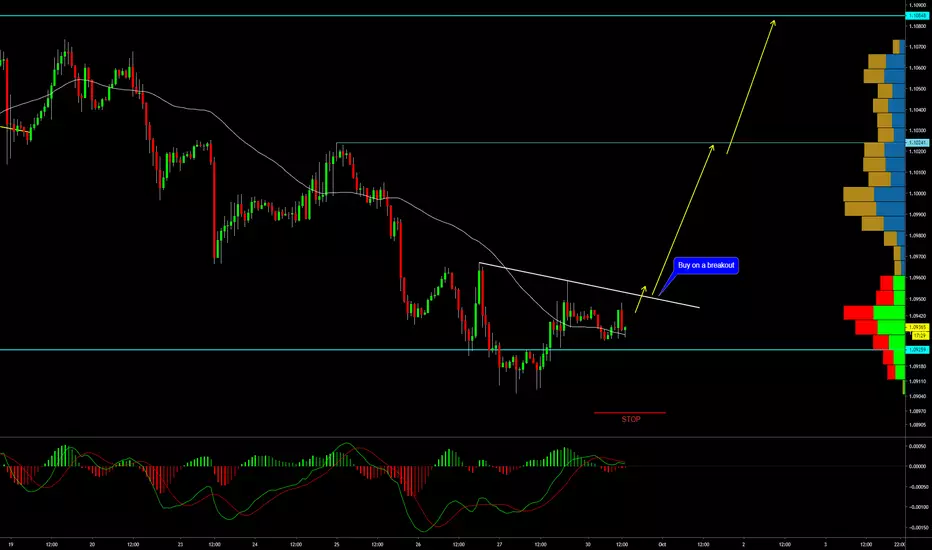Click the -0.00150 MACD scale label

point(918,527)
